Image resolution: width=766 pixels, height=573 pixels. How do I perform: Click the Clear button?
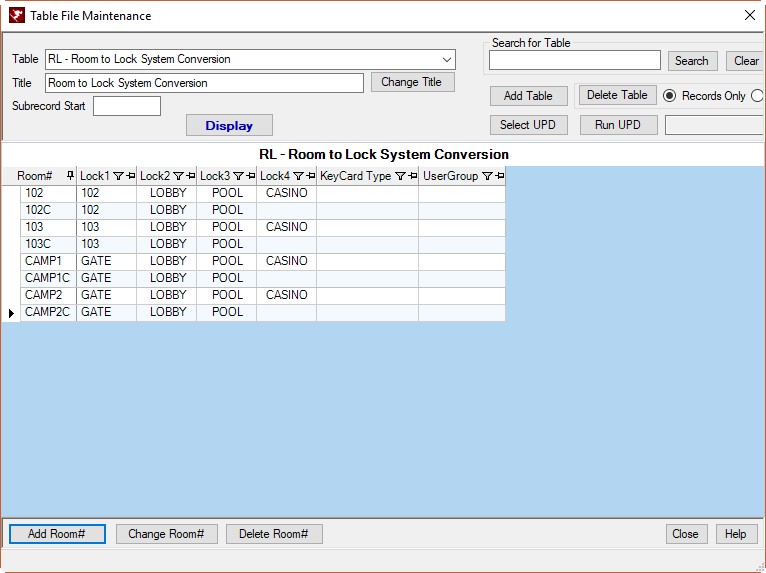pos(745,61)
